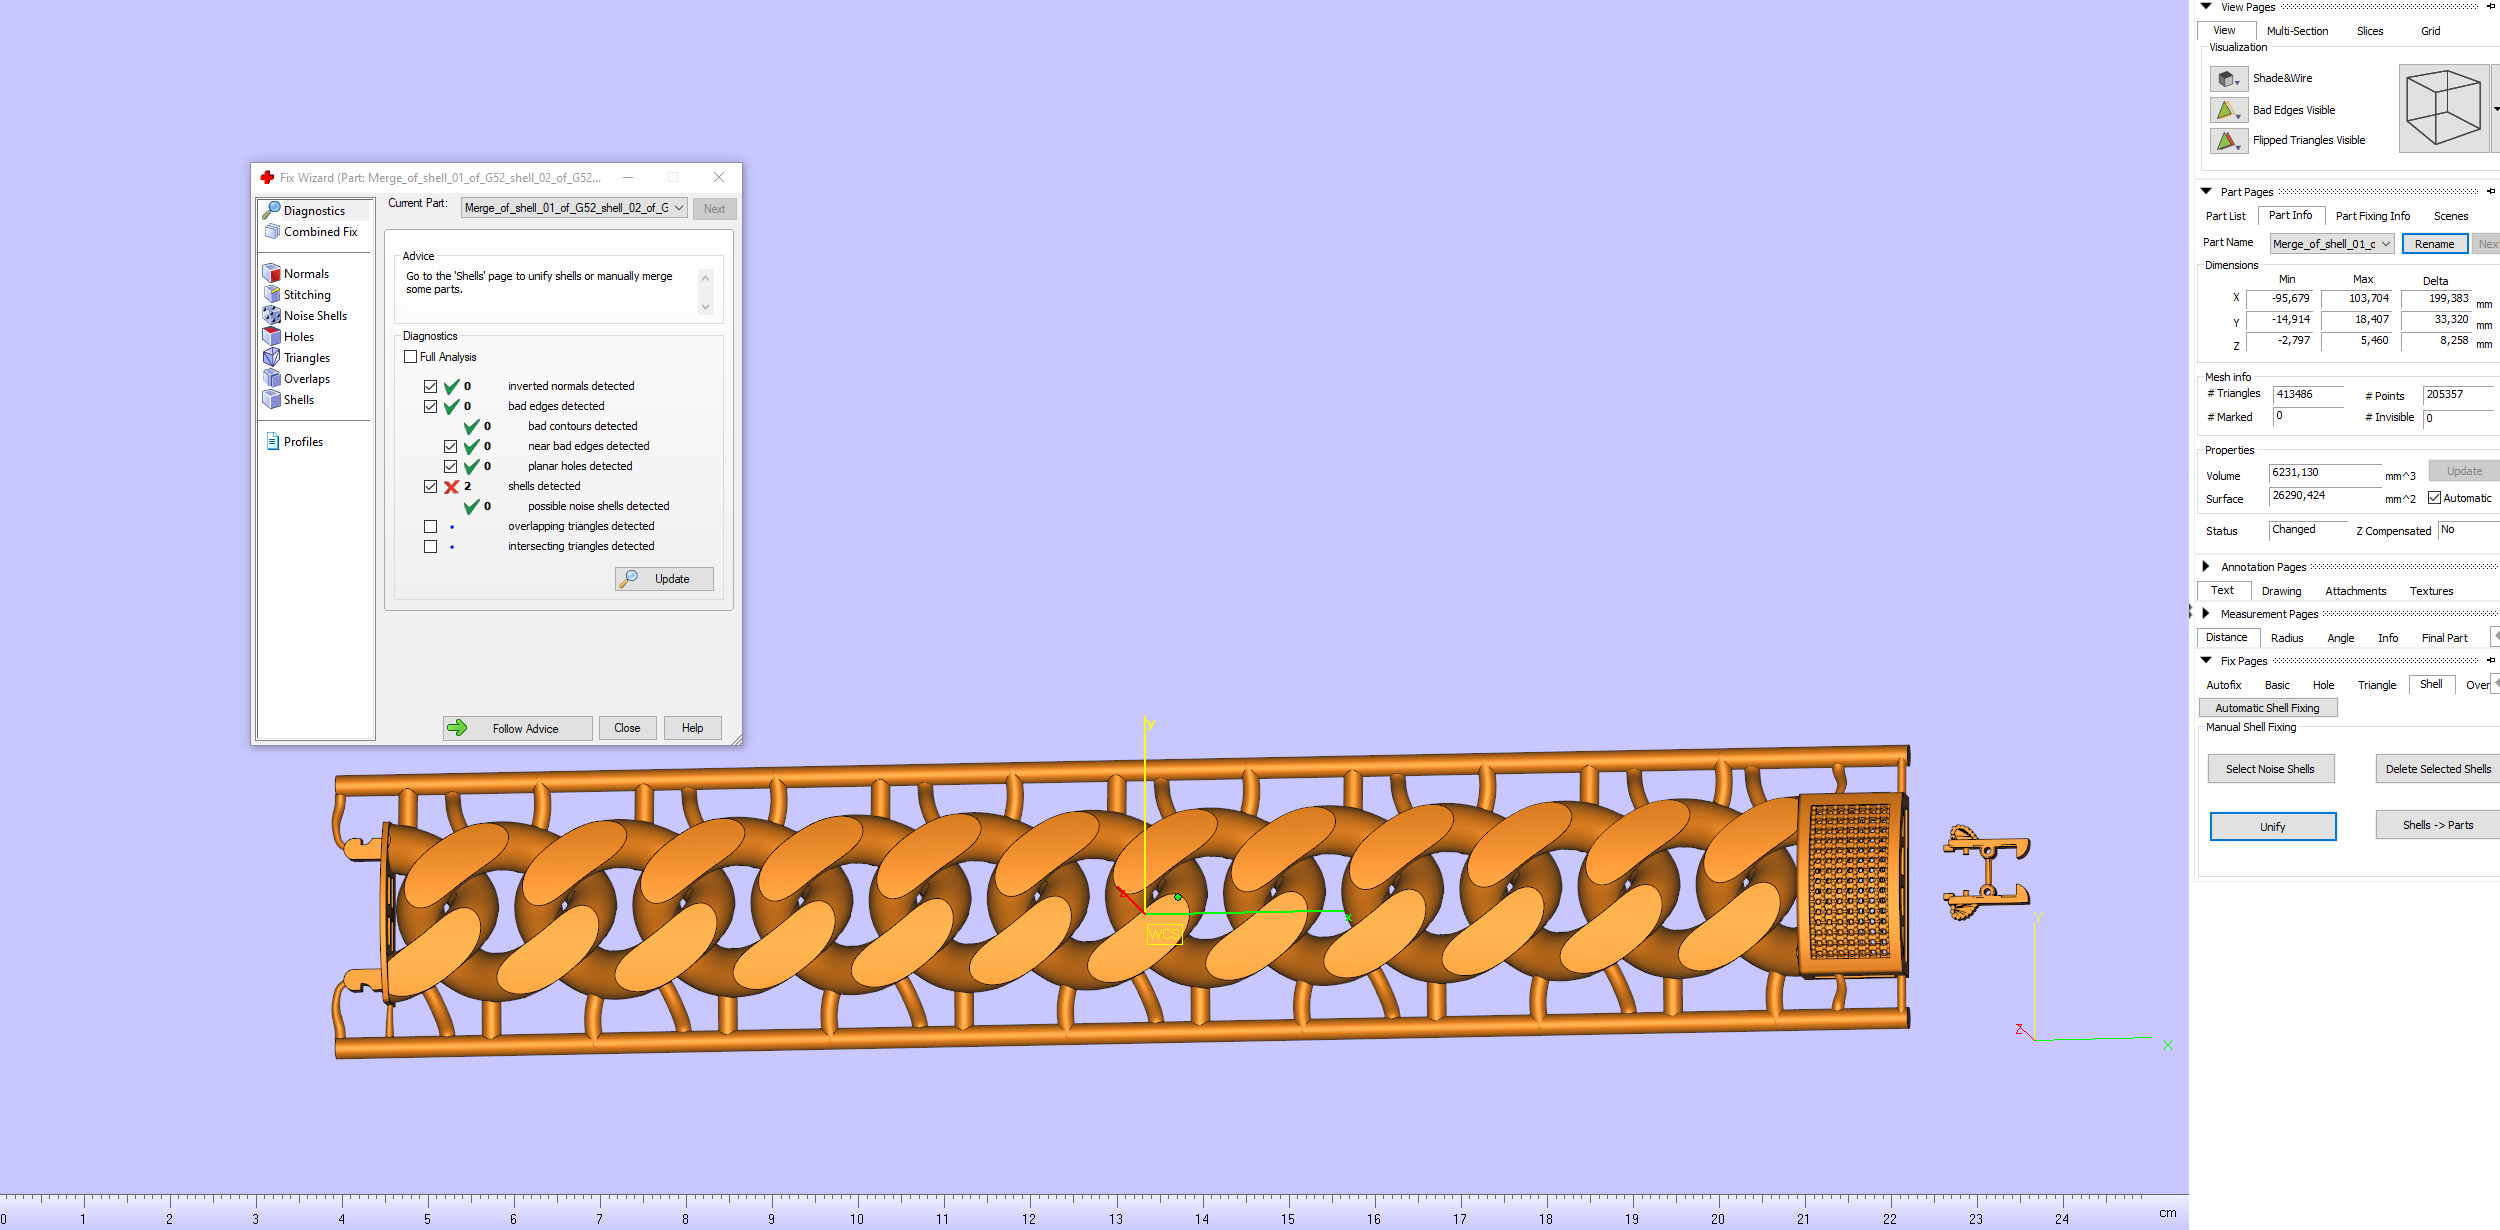
Task: Open the Profiles page icon
Action: (x=272, y=441)
